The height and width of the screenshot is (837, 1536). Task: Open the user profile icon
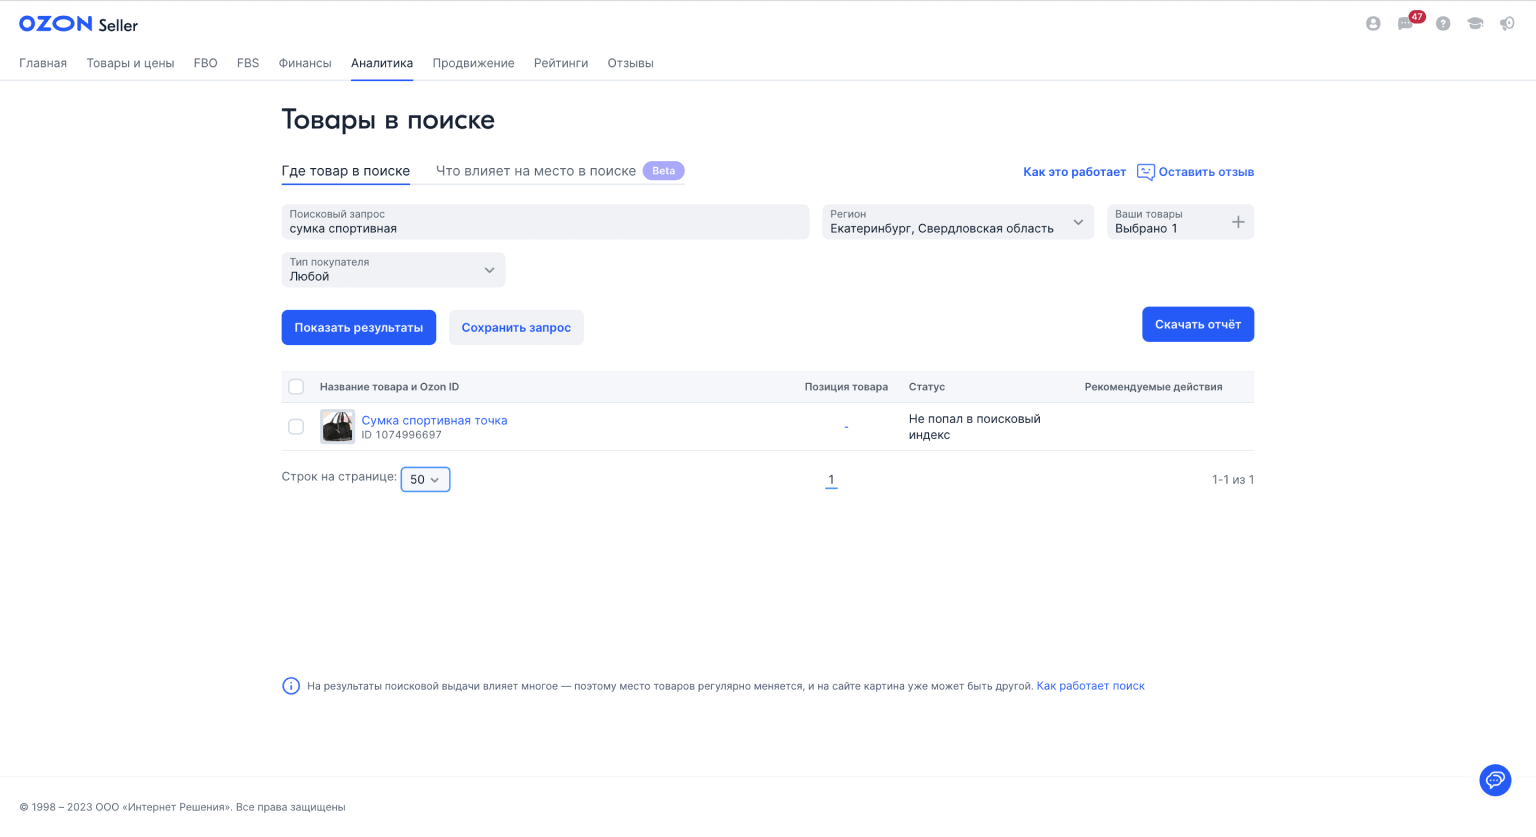click(x=1373, y=24)
